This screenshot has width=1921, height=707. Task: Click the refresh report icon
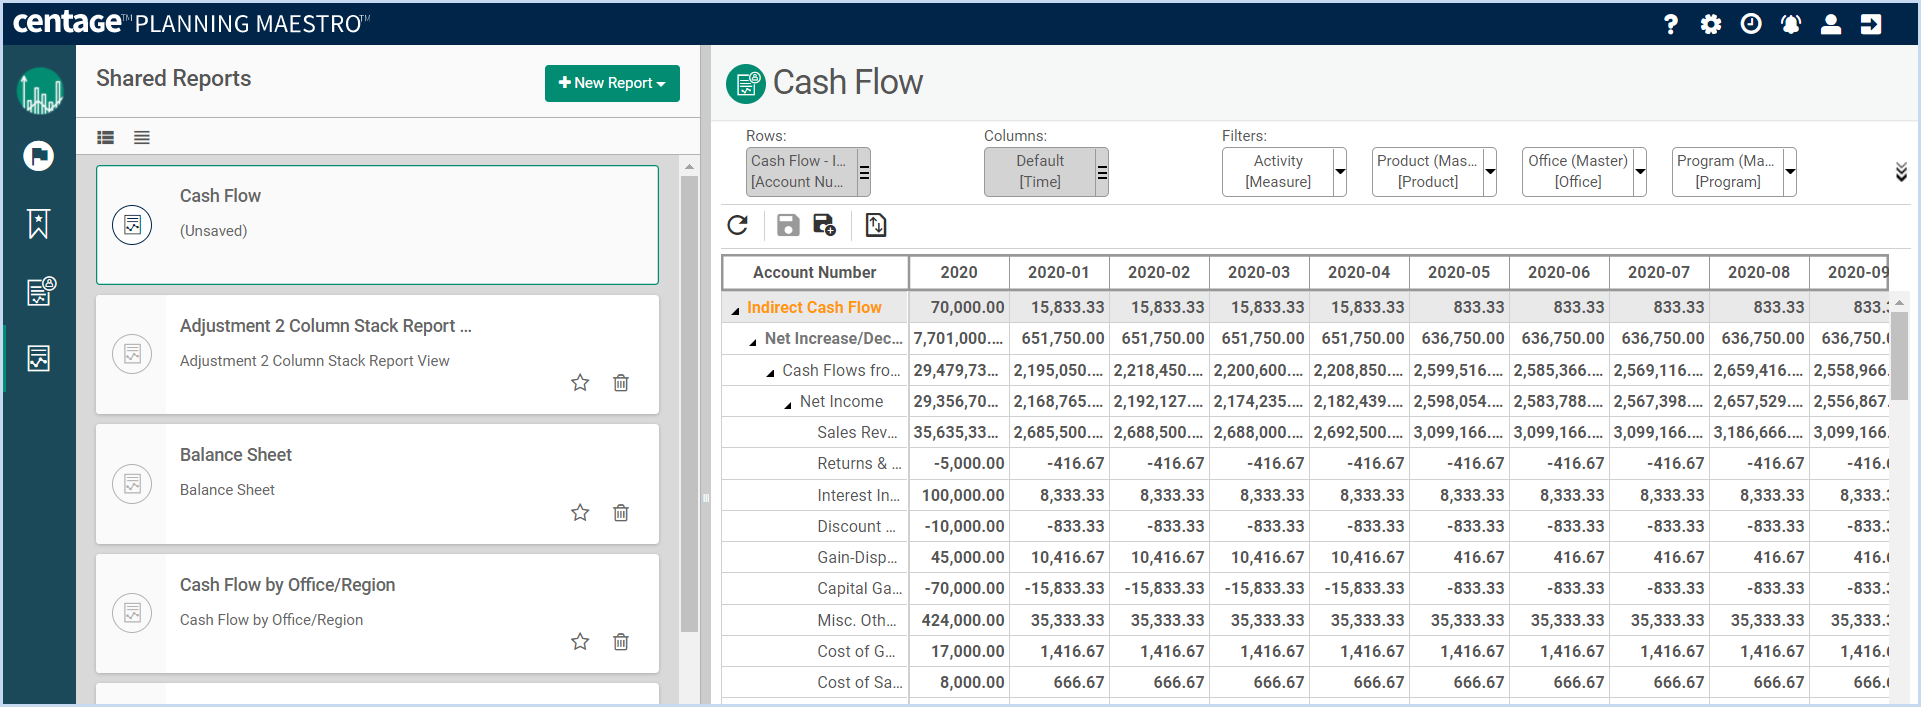[738, 225]
